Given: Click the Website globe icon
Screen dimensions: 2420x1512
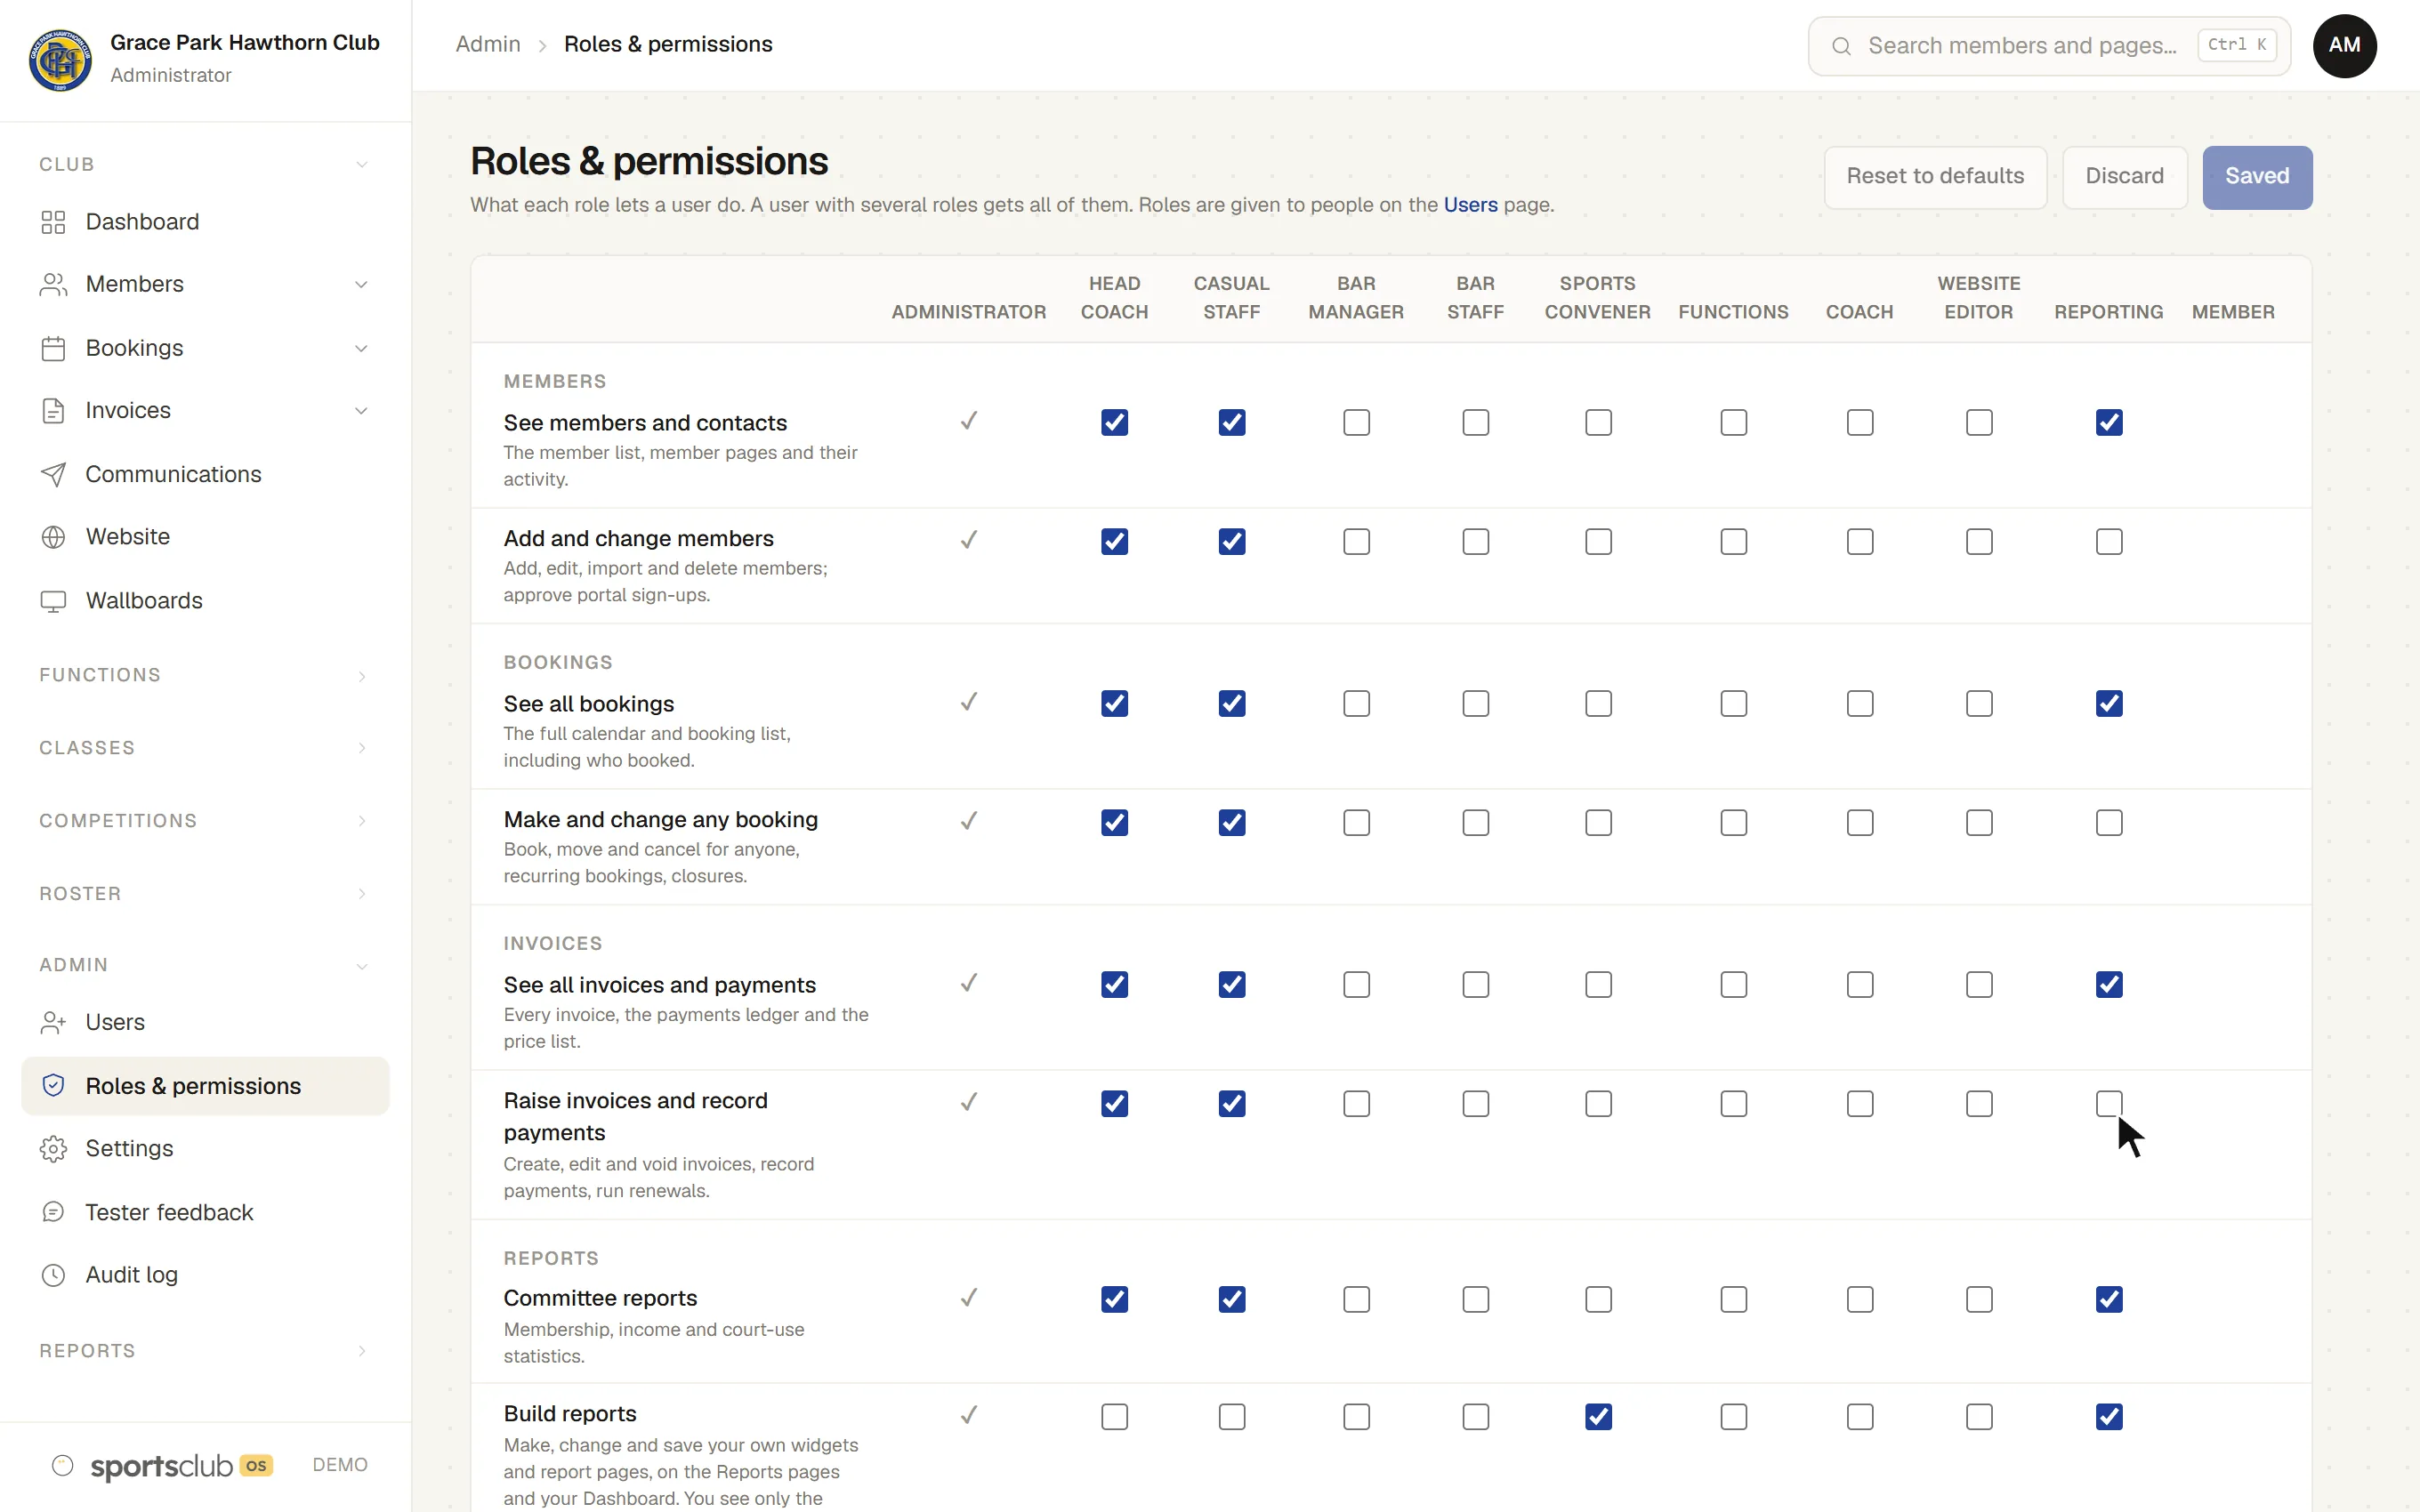Looking at the screenshot, I should tap(53, 537).
